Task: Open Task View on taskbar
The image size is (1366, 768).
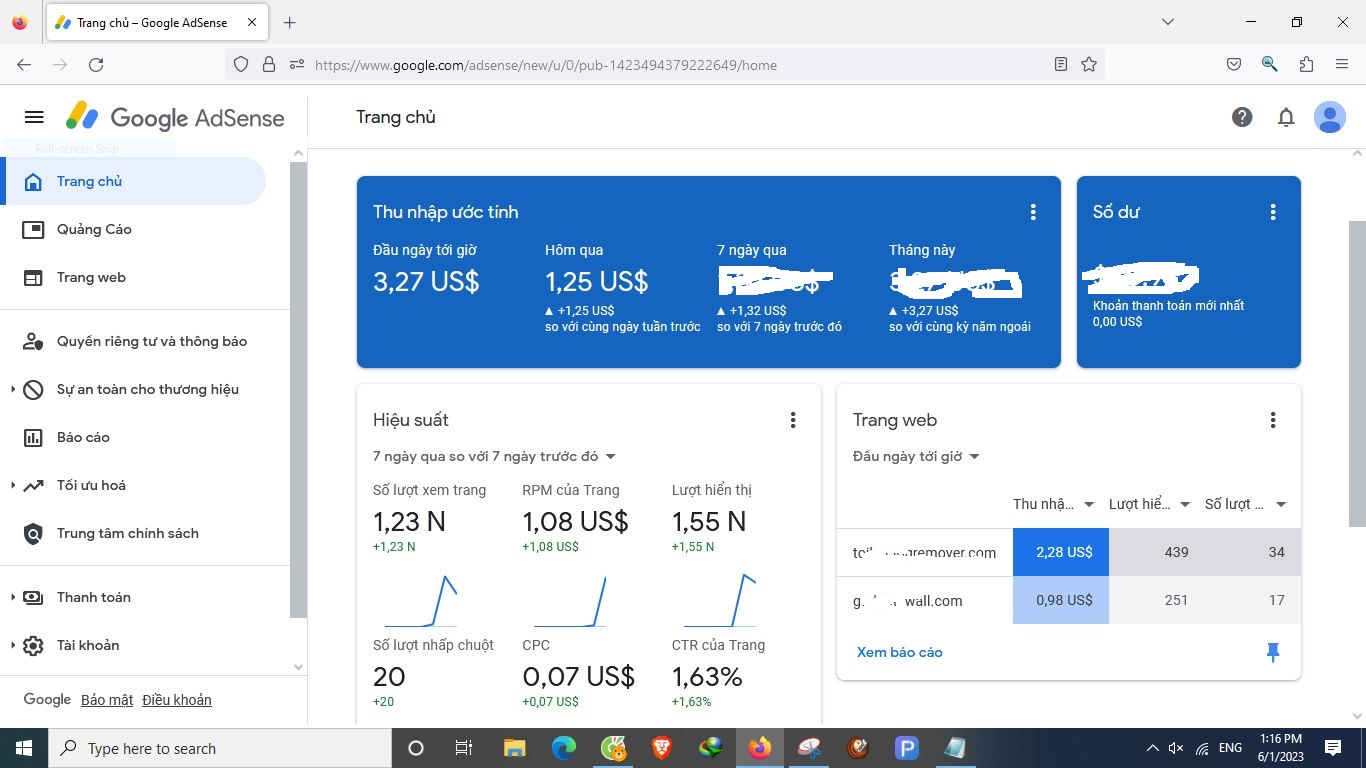Action: tap(464, 748)
